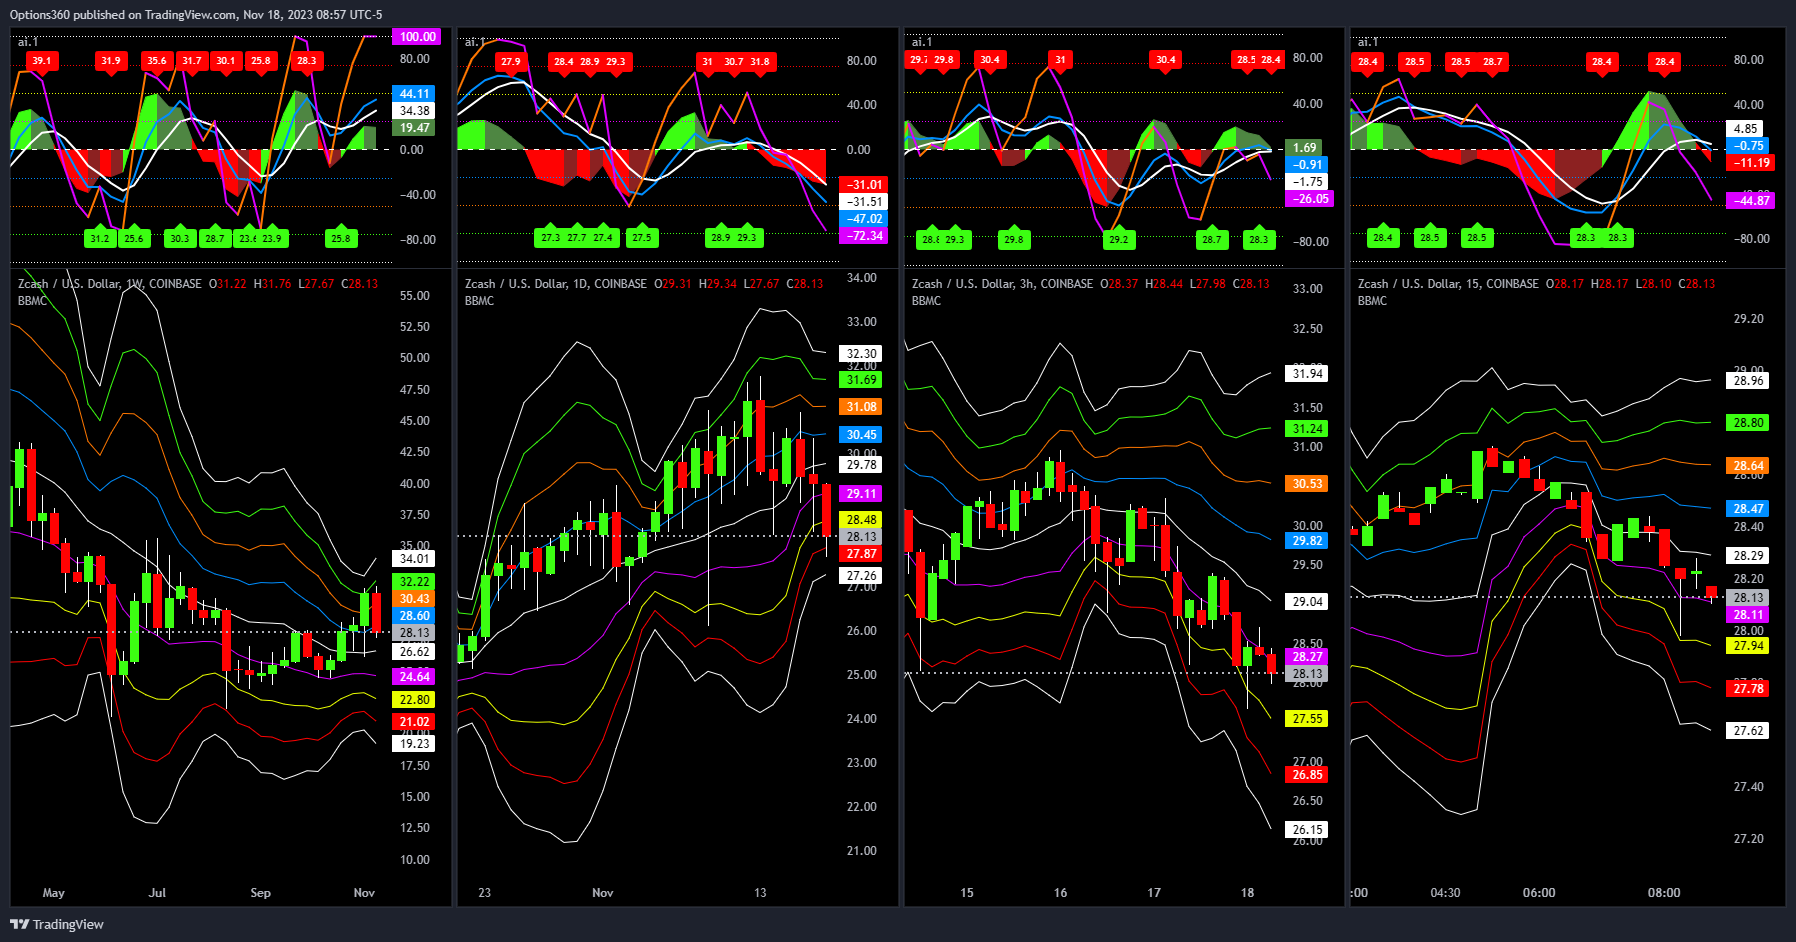Click the magenta -26.05 oscillator value
Screen dimensions: 1796x942
tap(1310, 199)
